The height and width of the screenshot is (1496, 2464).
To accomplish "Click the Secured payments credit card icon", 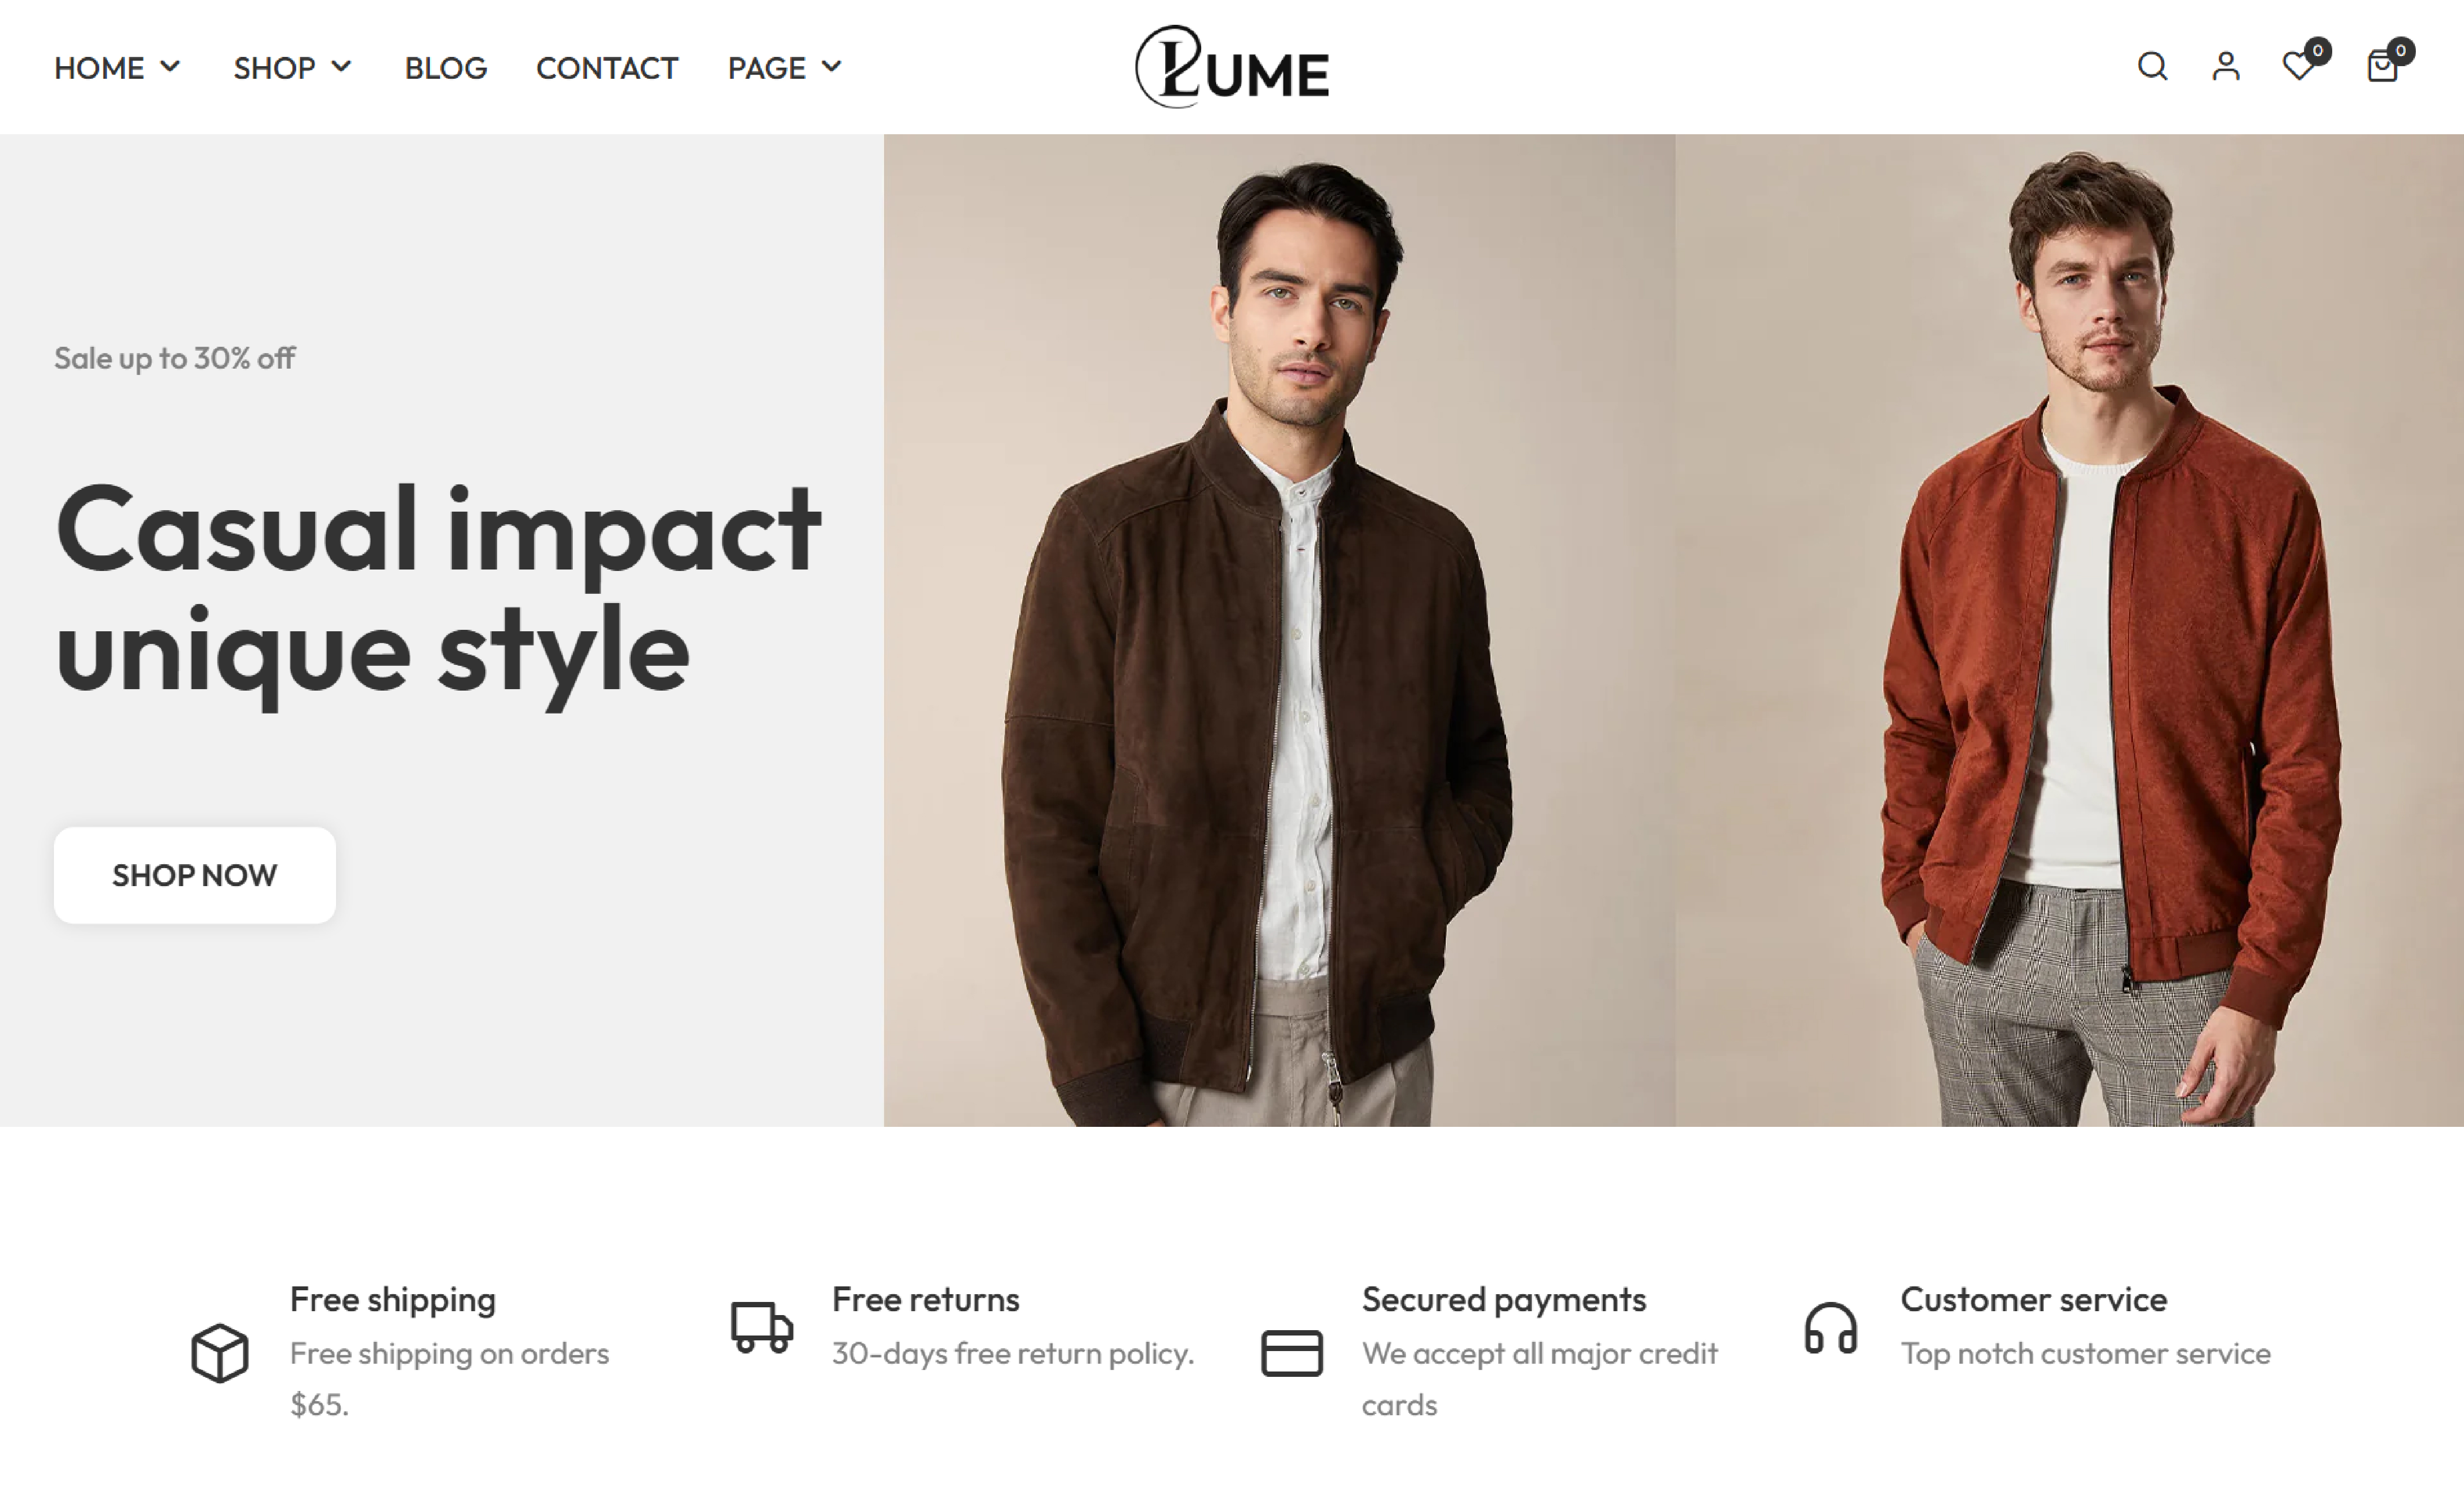I will (1291, 1353).
